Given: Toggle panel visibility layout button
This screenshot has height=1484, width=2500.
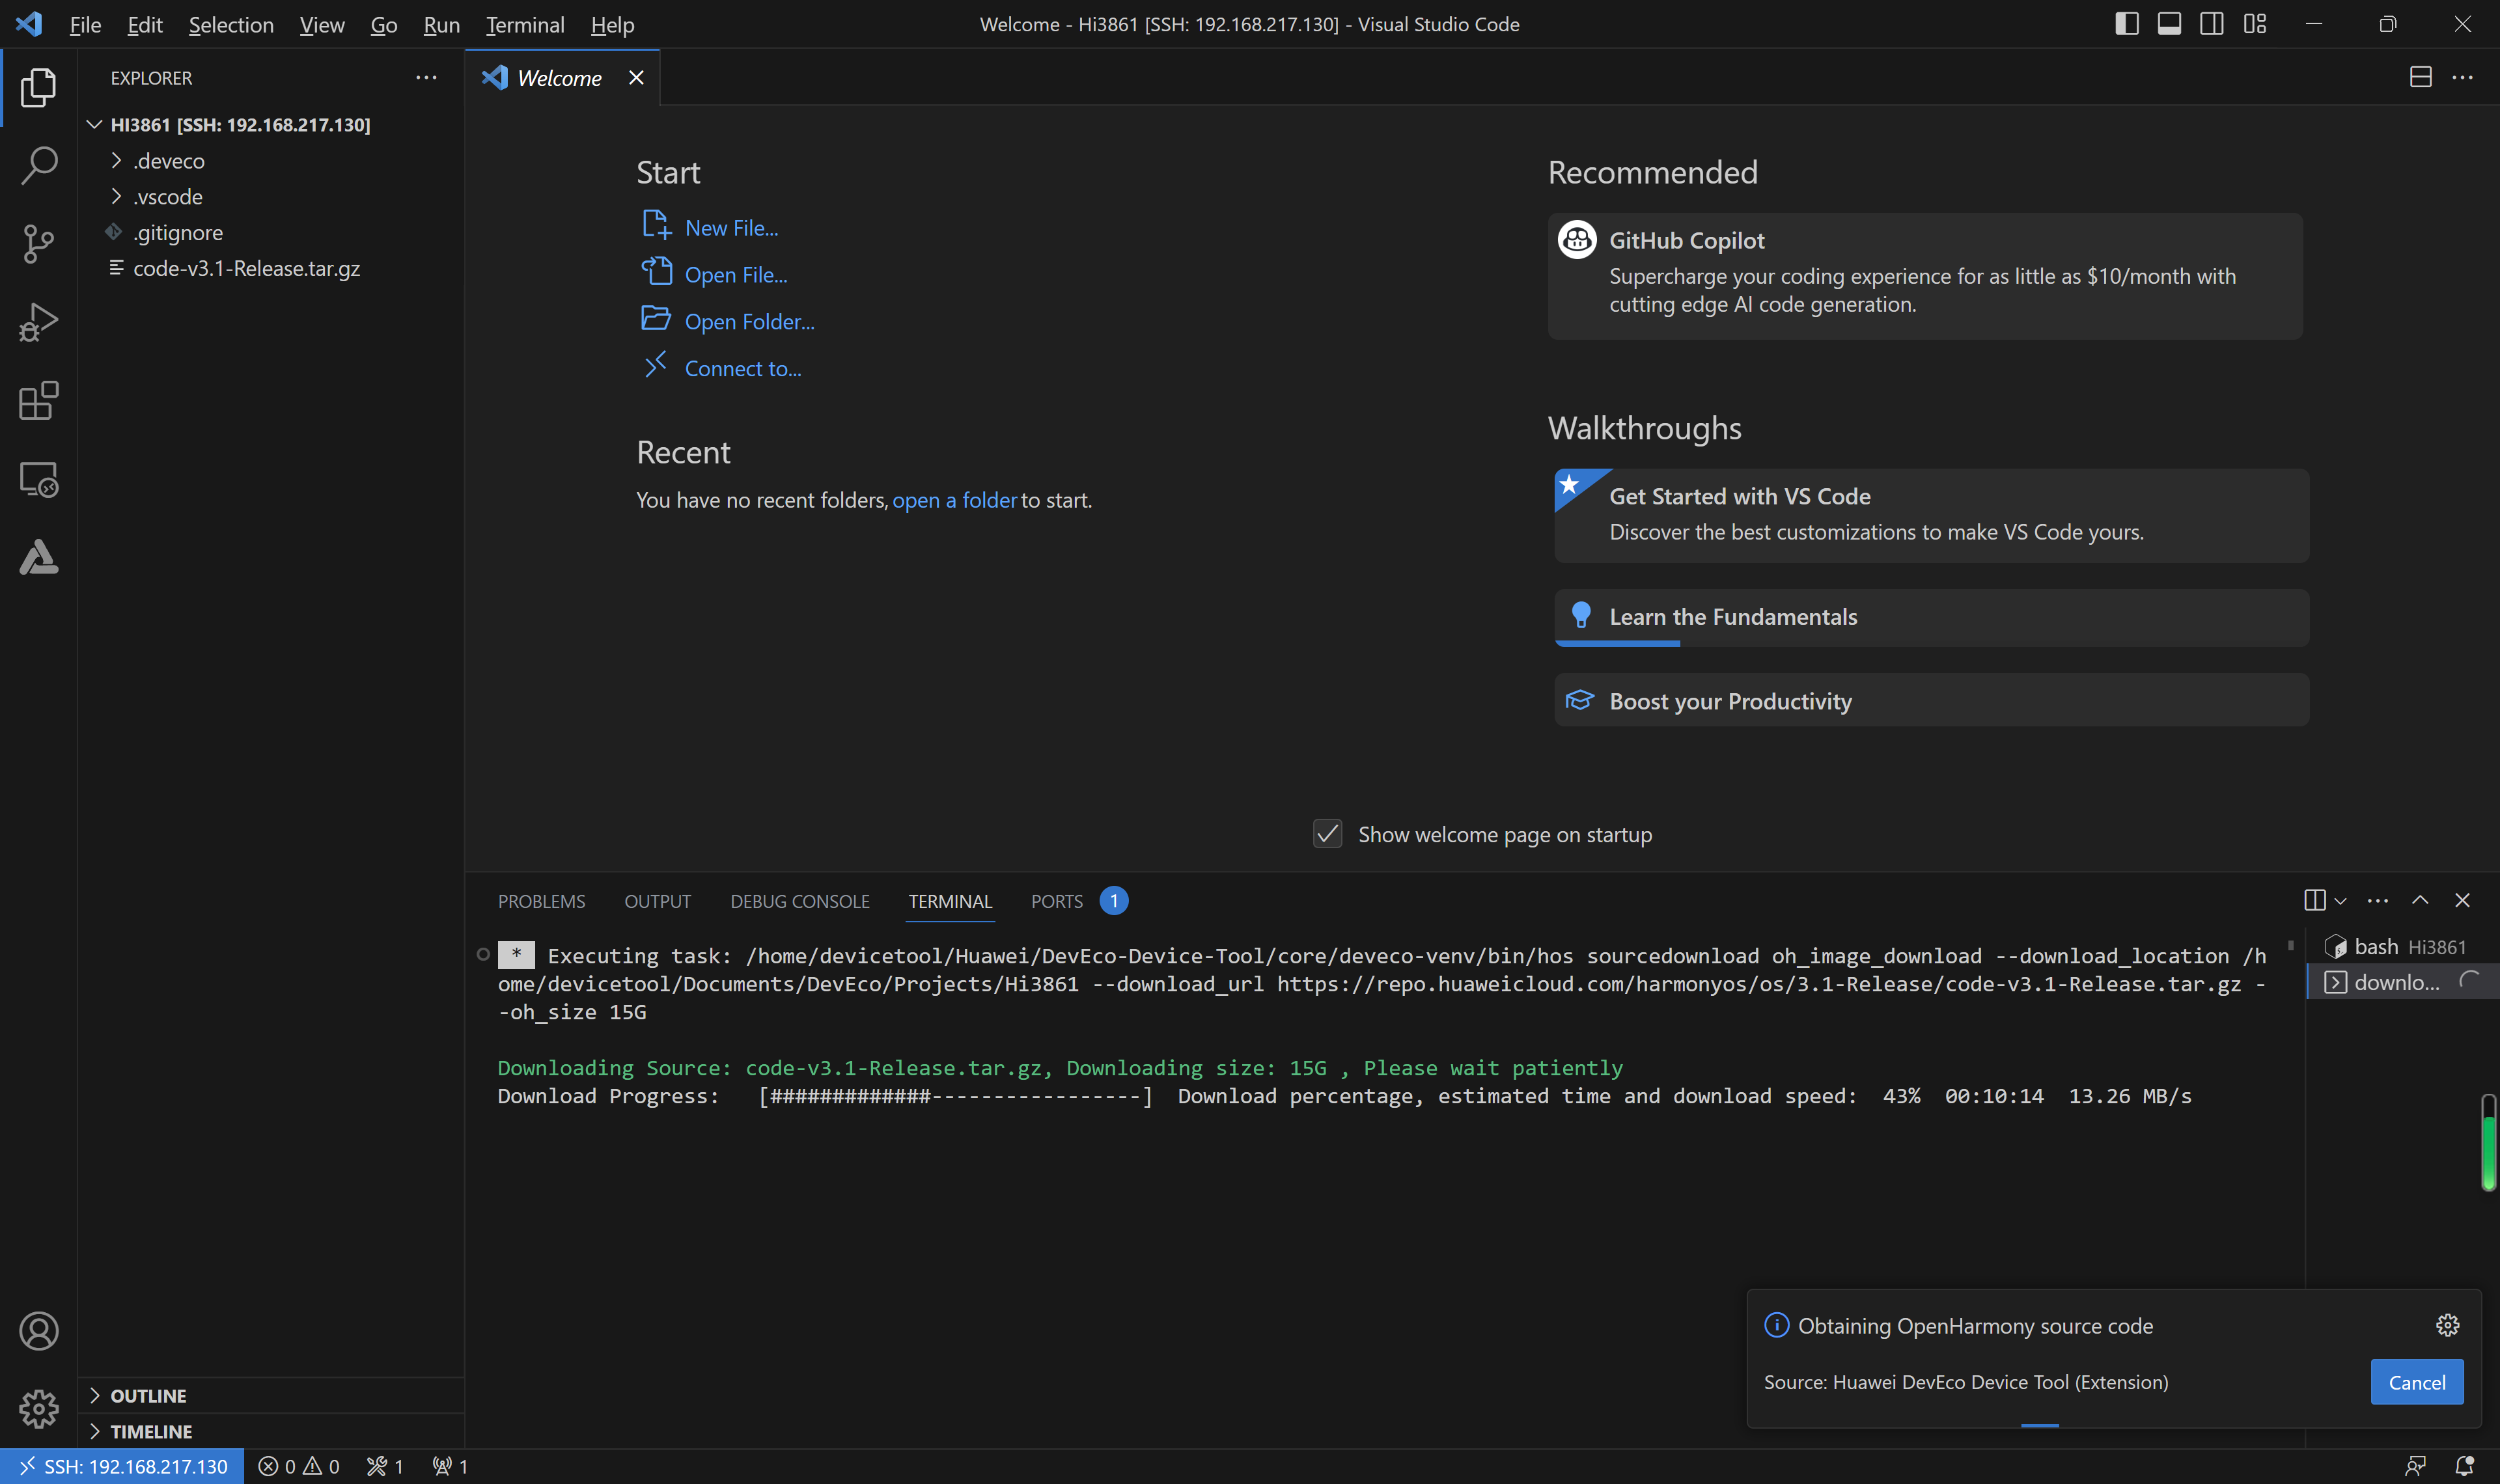Looking at the screenshot, I should click(2169, 24).
